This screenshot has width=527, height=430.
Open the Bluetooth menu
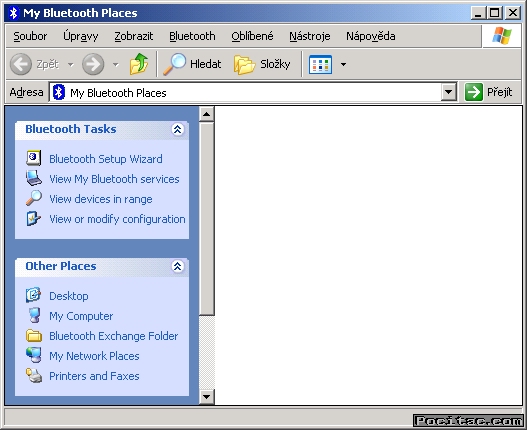coord(192,36)
